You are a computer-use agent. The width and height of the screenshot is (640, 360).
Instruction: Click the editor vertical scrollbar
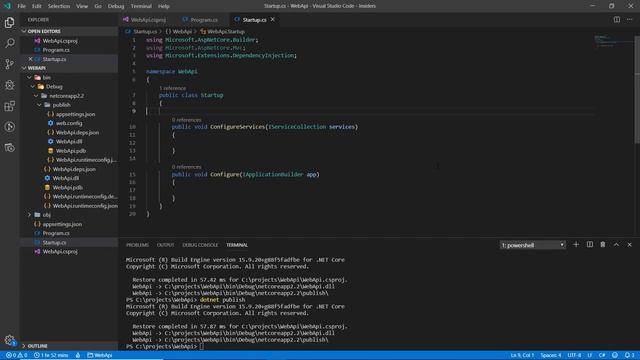pos(637,90)
